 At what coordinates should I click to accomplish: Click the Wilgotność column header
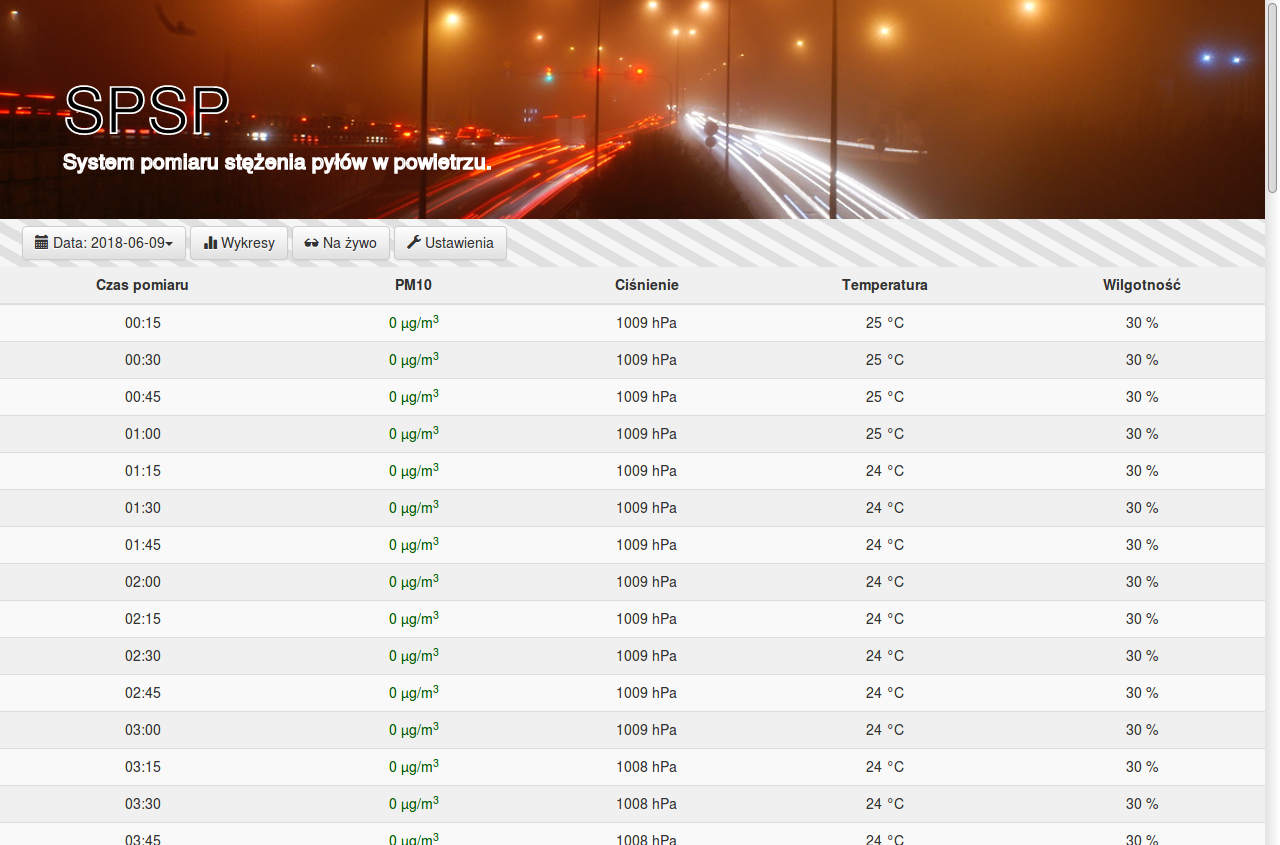coord(1141,285)
